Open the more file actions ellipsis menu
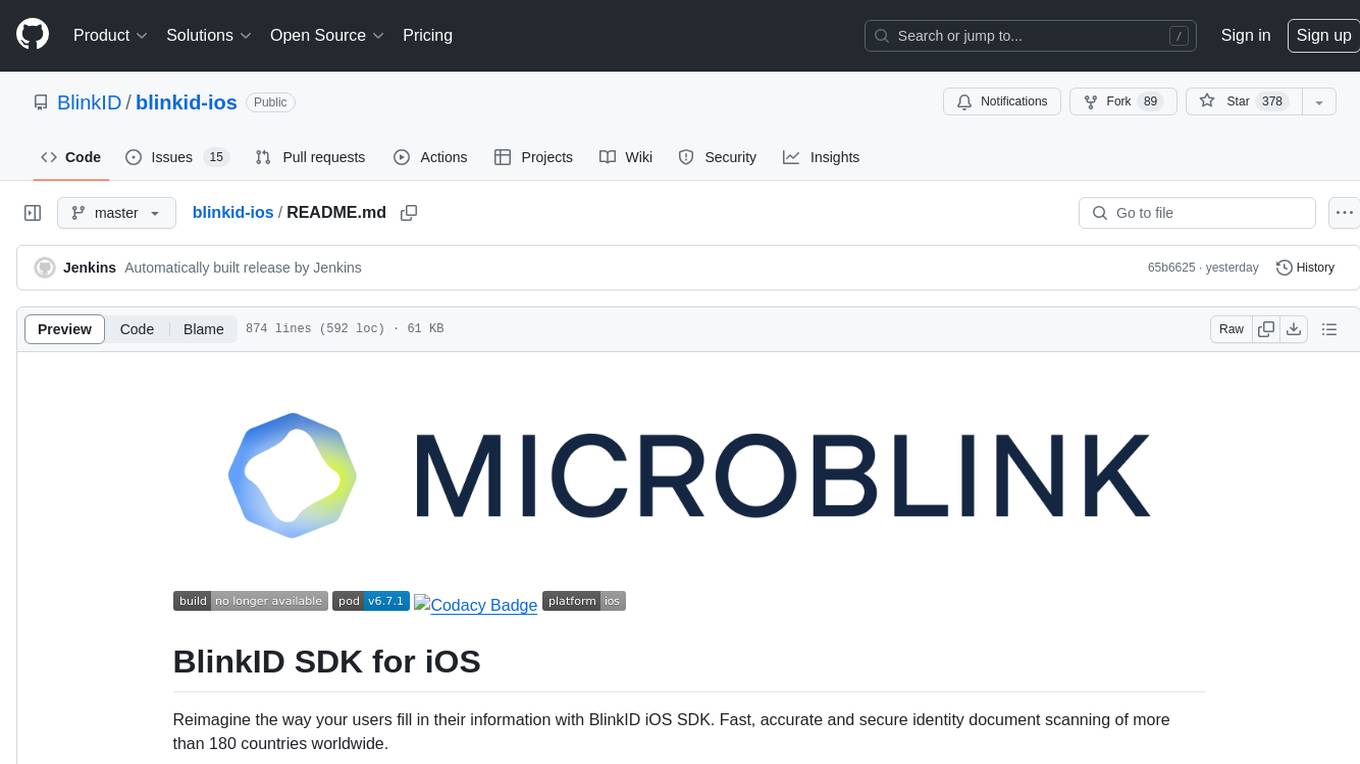Screen dimensions: 1360x764 1344,213
